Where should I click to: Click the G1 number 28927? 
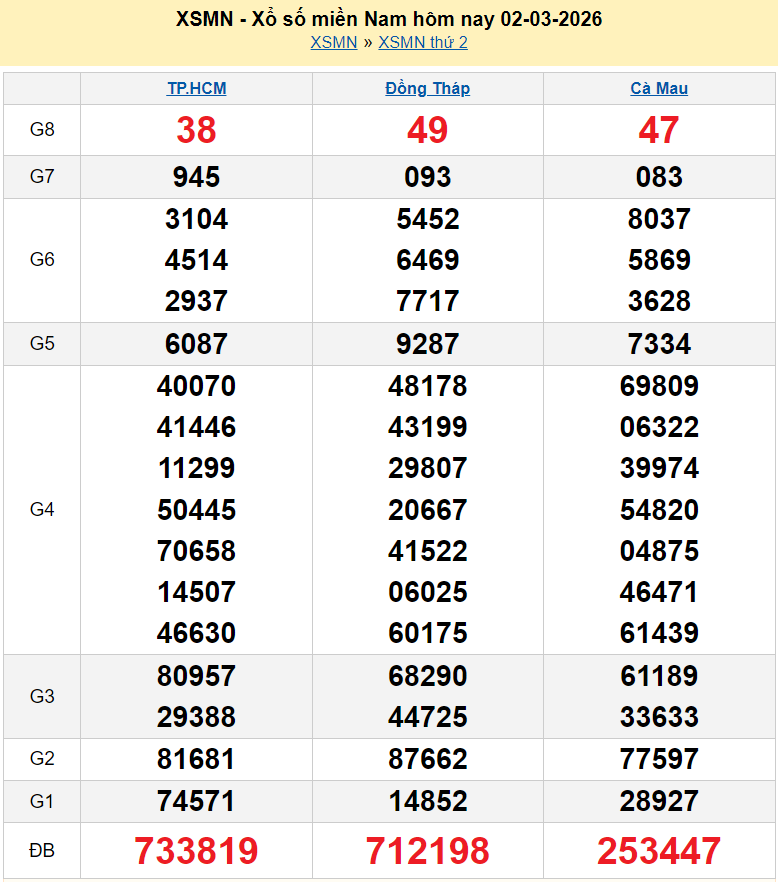coord(659,801)
